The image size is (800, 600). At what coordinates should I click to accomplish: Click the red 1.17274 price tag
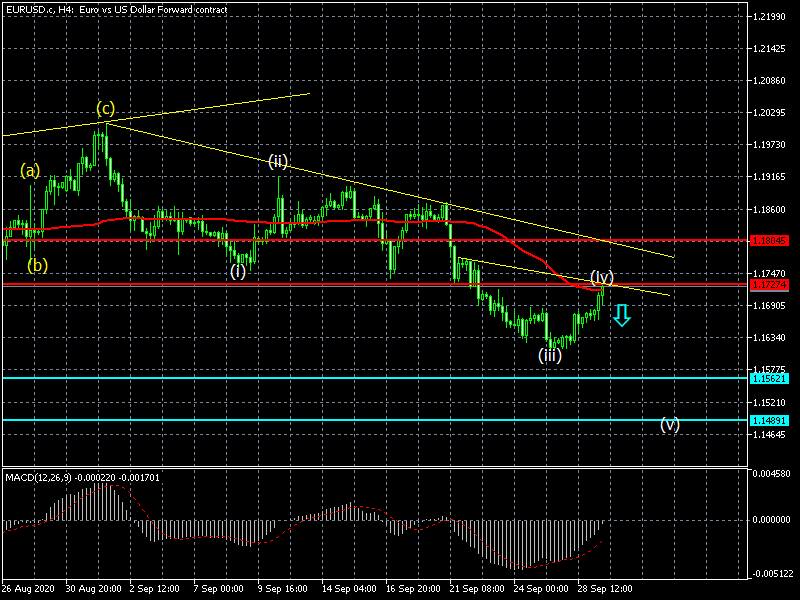tap(775, 285)
